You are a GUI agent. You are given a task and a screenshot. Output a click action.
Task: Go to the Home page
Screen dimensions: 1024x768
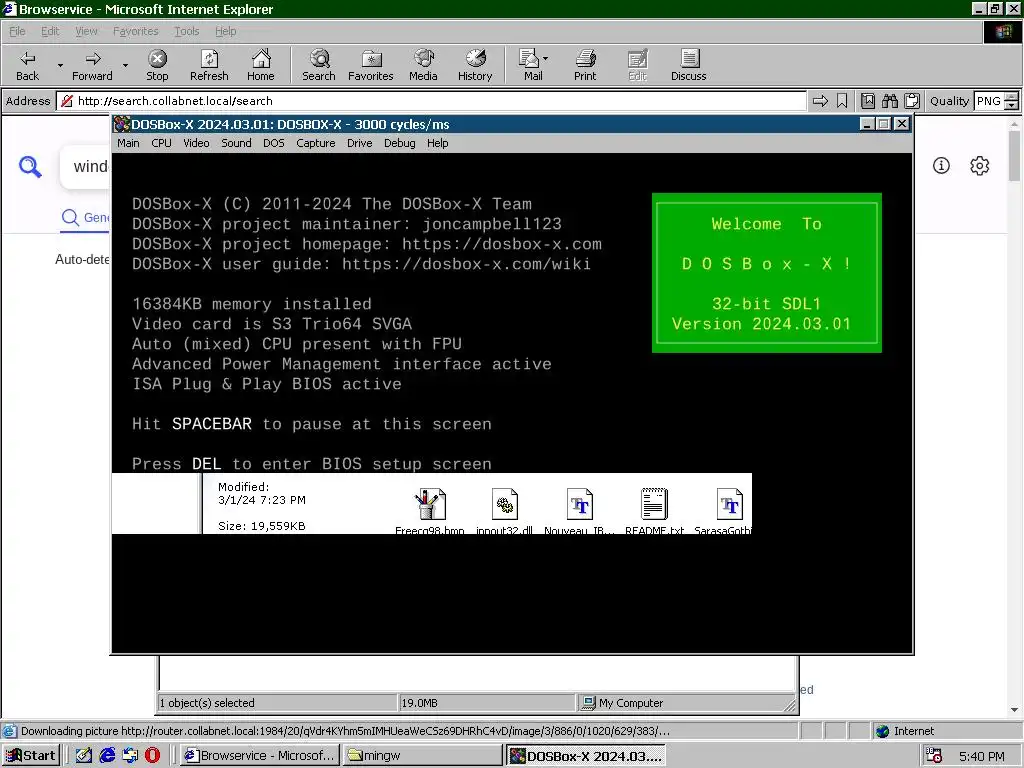261,65
